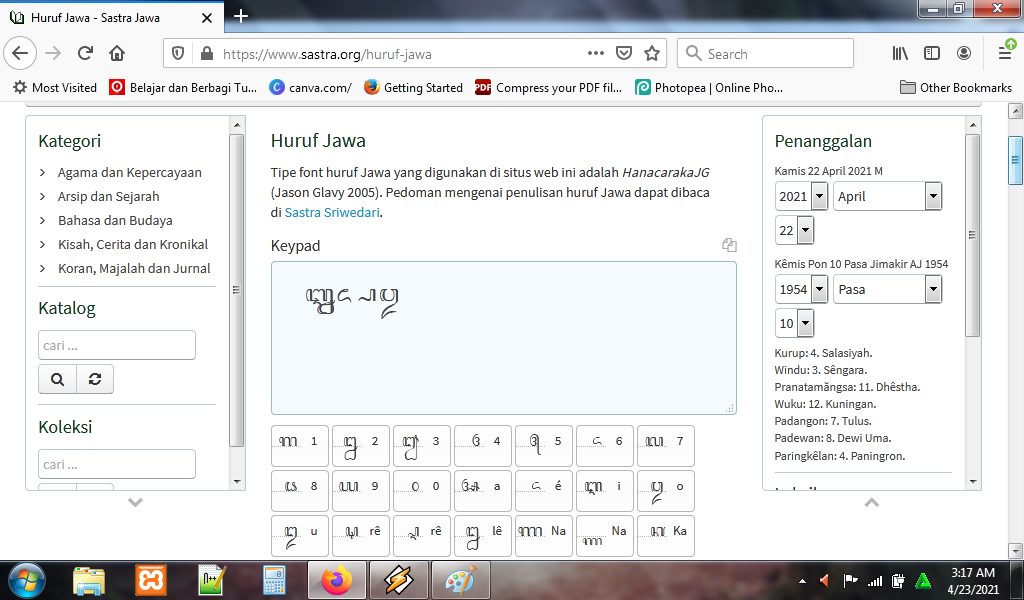
Task: Open Kisah, Cerita dan Kronikal category
Action: [x=133, y=244]
